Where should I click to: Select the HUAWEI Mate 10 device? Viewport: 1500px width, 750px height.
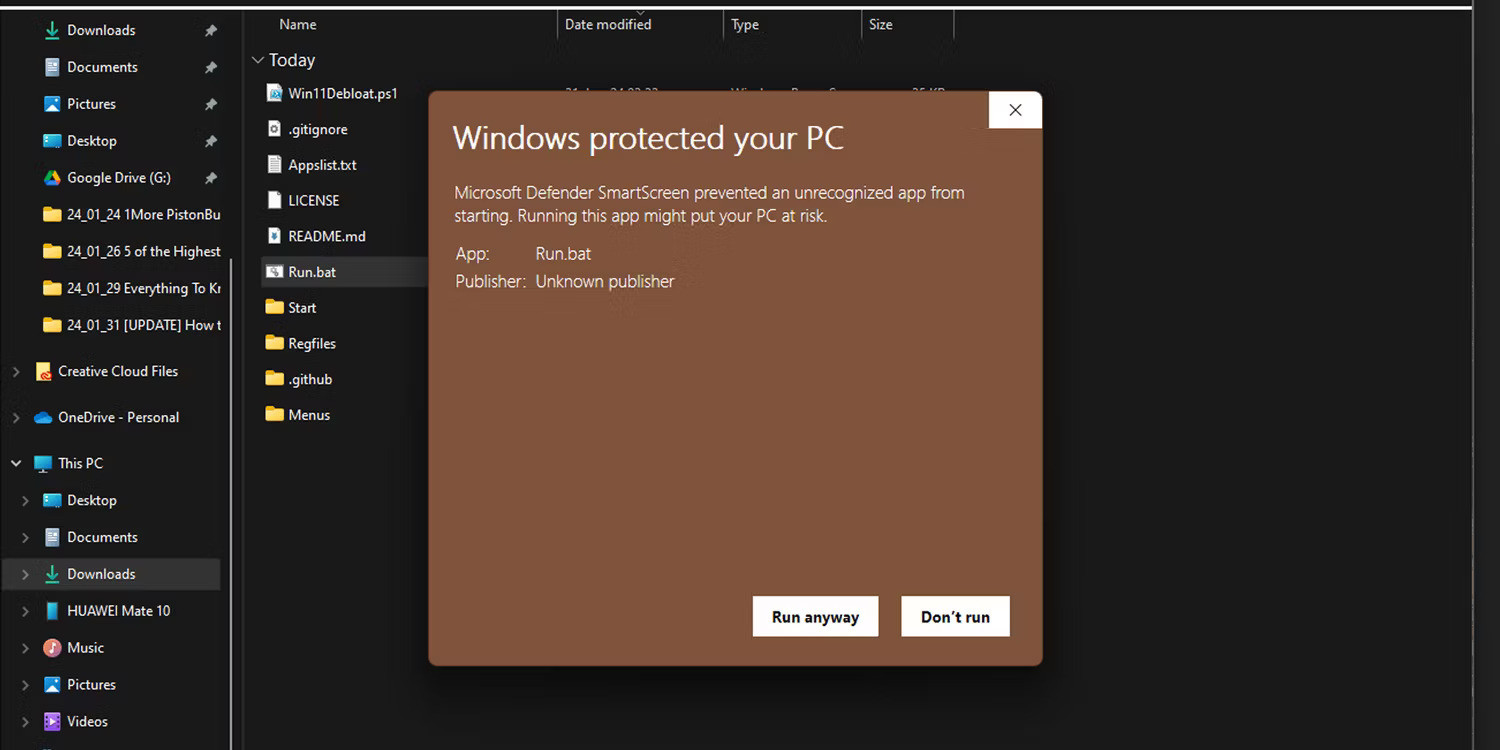click(x=118, y=610)
